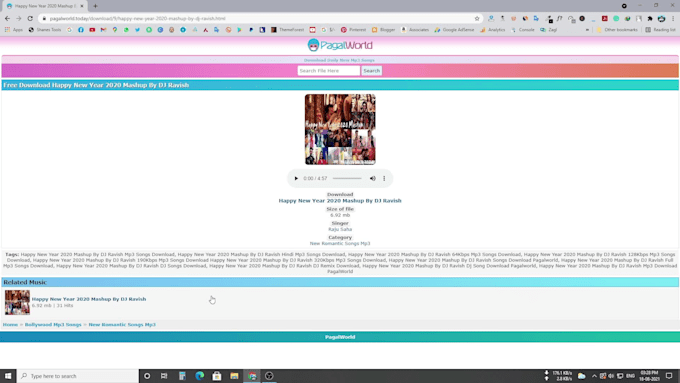Open Microsoft Store from the taskbar
680x383 pixels.
click(217, 376)
